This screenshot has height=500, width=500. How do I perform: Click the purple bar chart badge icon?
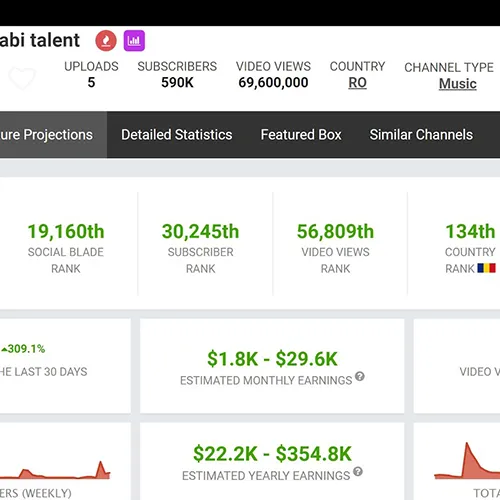click(134, 41)
